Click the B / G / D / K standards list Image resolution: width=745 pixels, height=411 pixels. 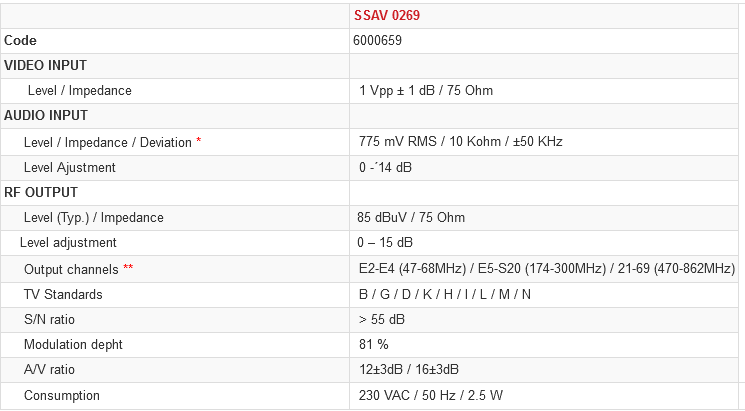click(445, 295)
